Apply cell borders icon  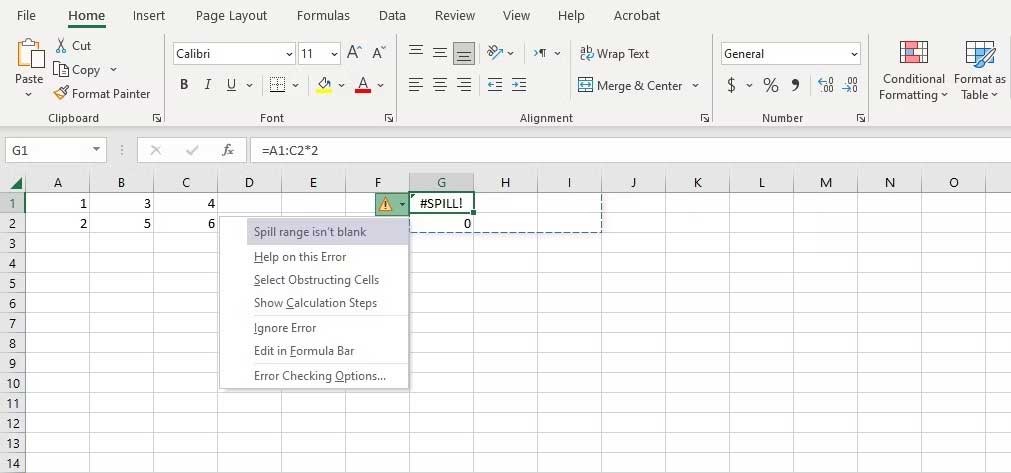coord(277,85)
